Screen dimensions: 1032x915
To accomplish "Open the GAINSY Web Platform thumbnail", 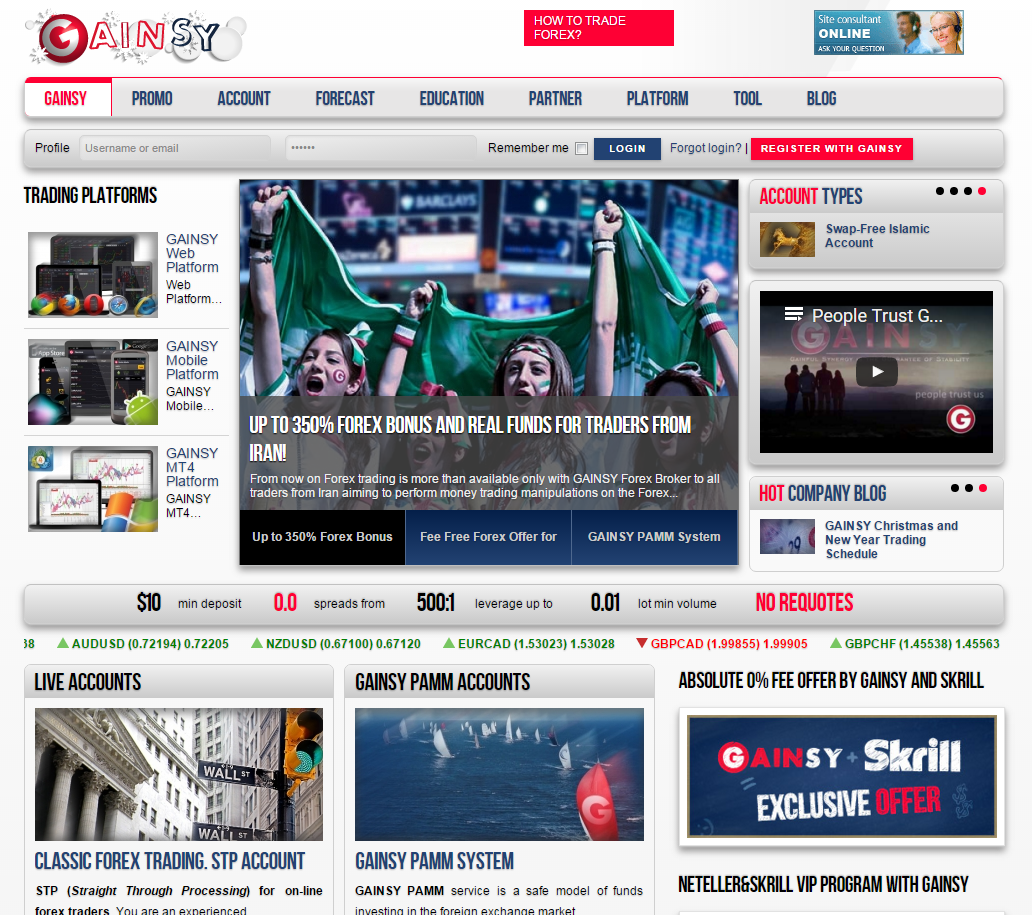I will pyautogui.click(x=93, y=274).
